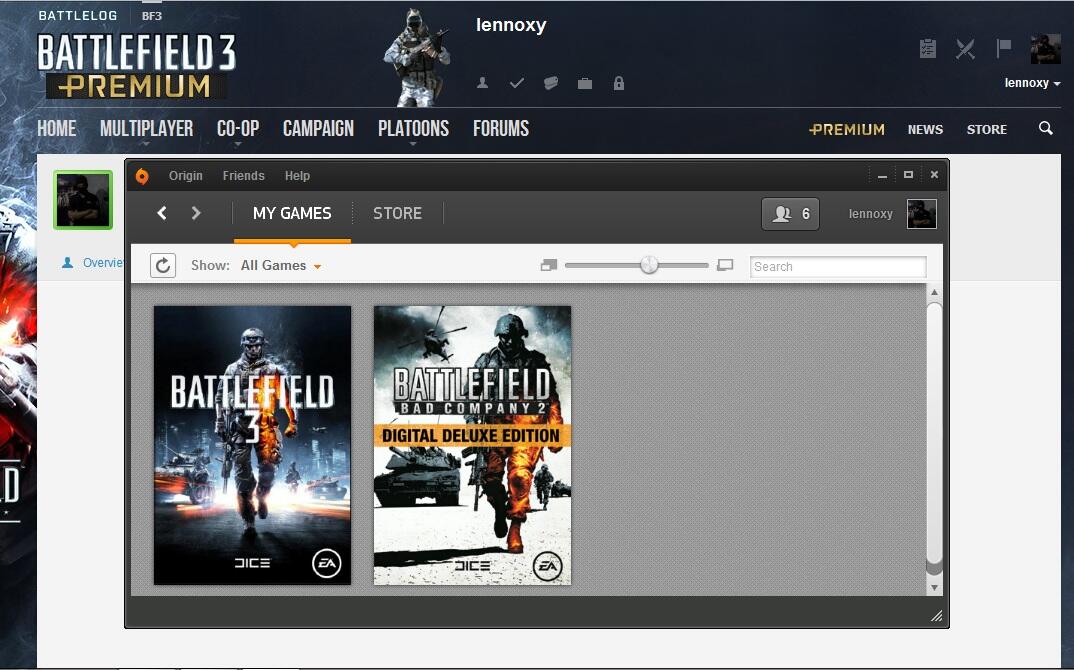Click the Battlefield 3 Premium logo
The image size is (1074, 670).
[x=136, y=66]
